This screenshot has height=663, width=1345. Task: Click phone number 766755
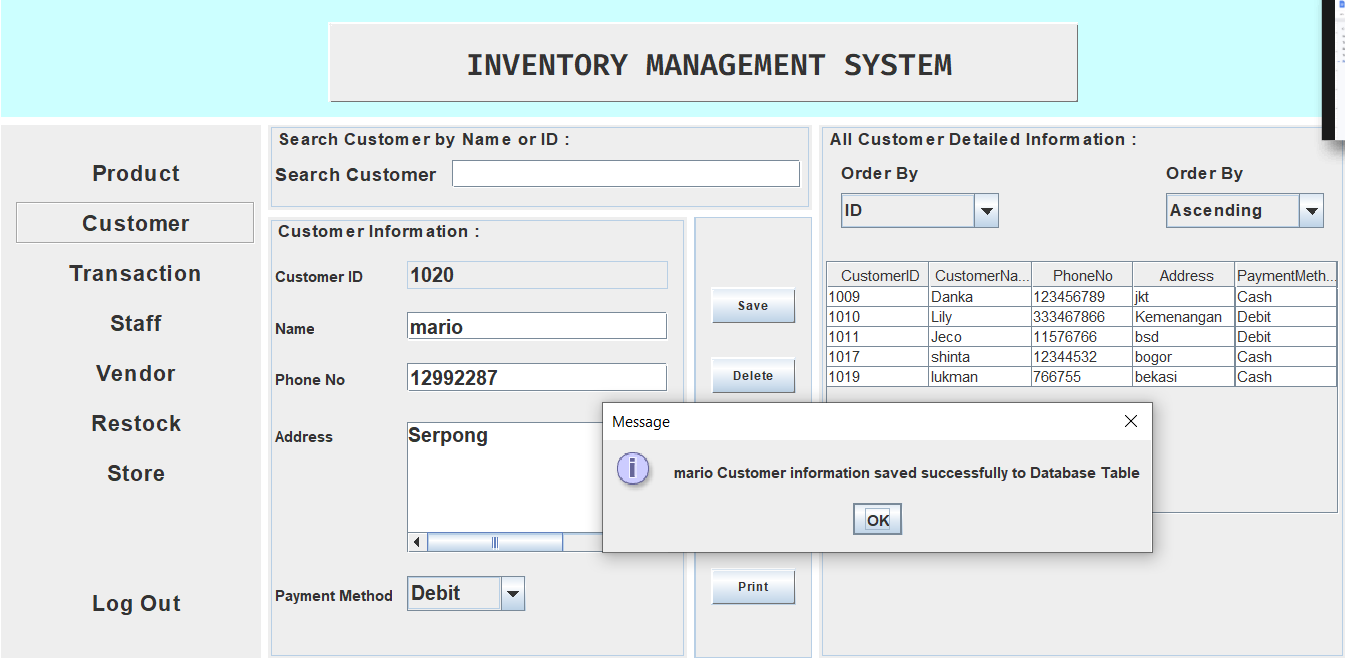tap(1082, 377)
